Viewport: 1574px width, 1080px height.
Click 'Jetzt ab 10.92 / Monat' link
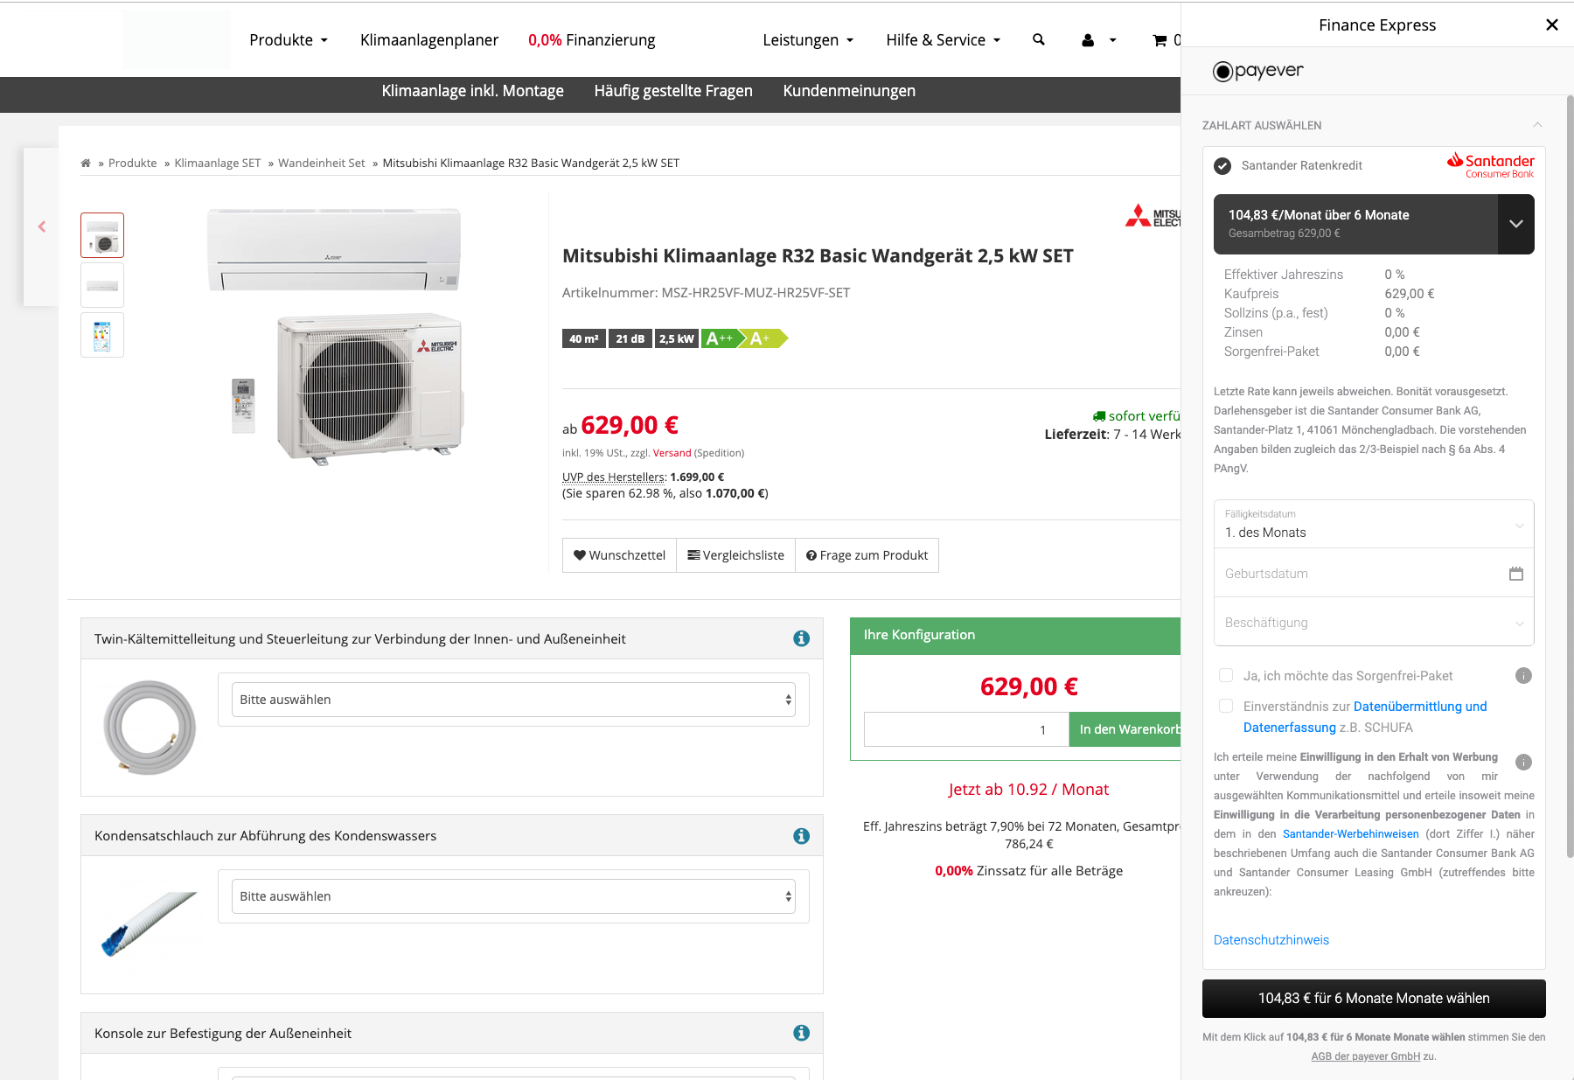coord(1029,790)
